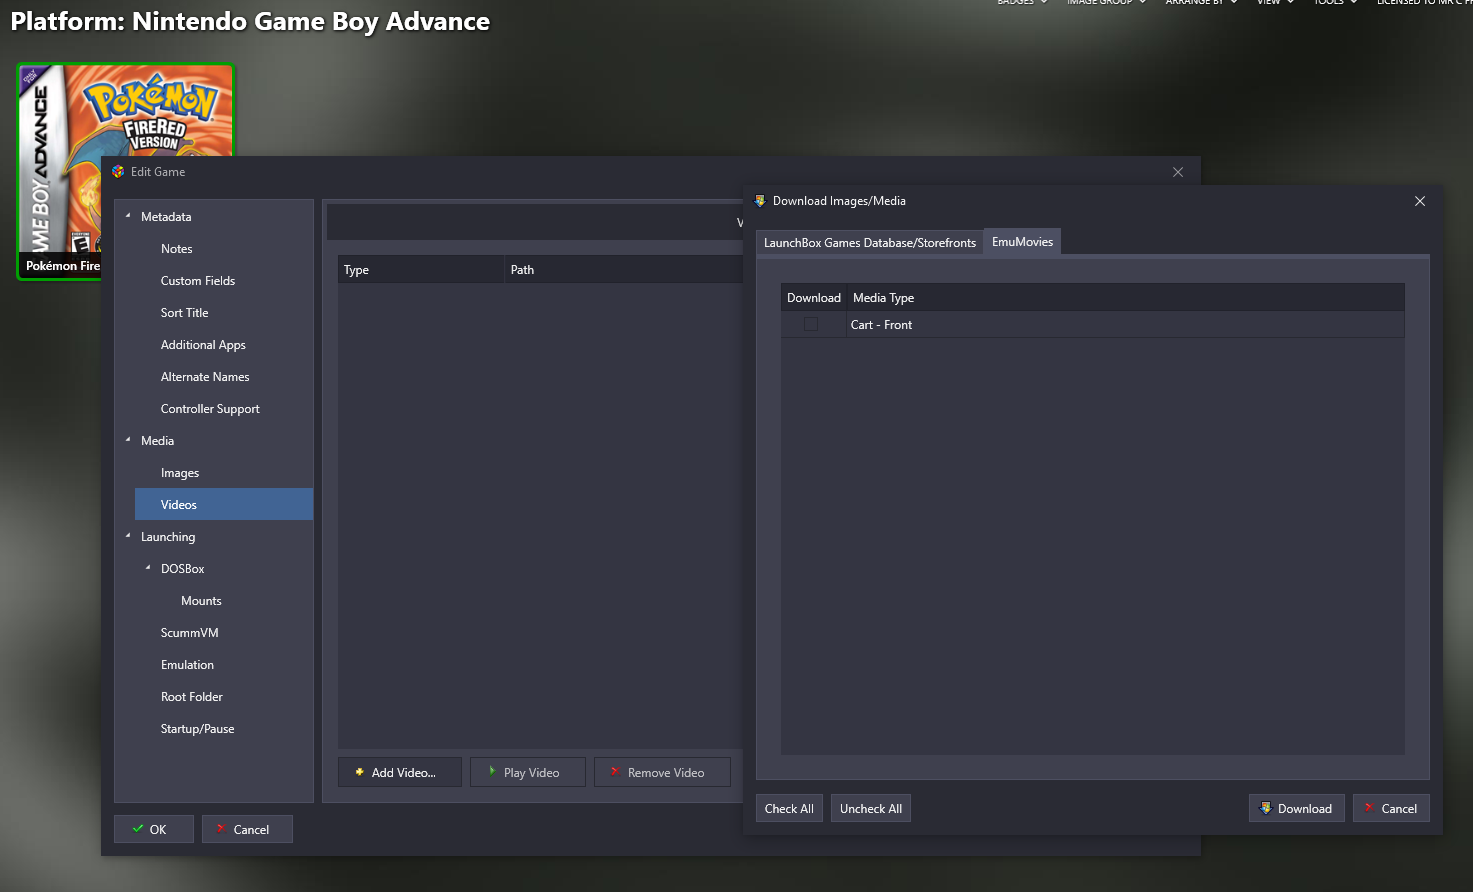Screen dimensions: 1473x892
Task: Collapse the DOSBox tree node arrow
Action: tap(148, 568)
